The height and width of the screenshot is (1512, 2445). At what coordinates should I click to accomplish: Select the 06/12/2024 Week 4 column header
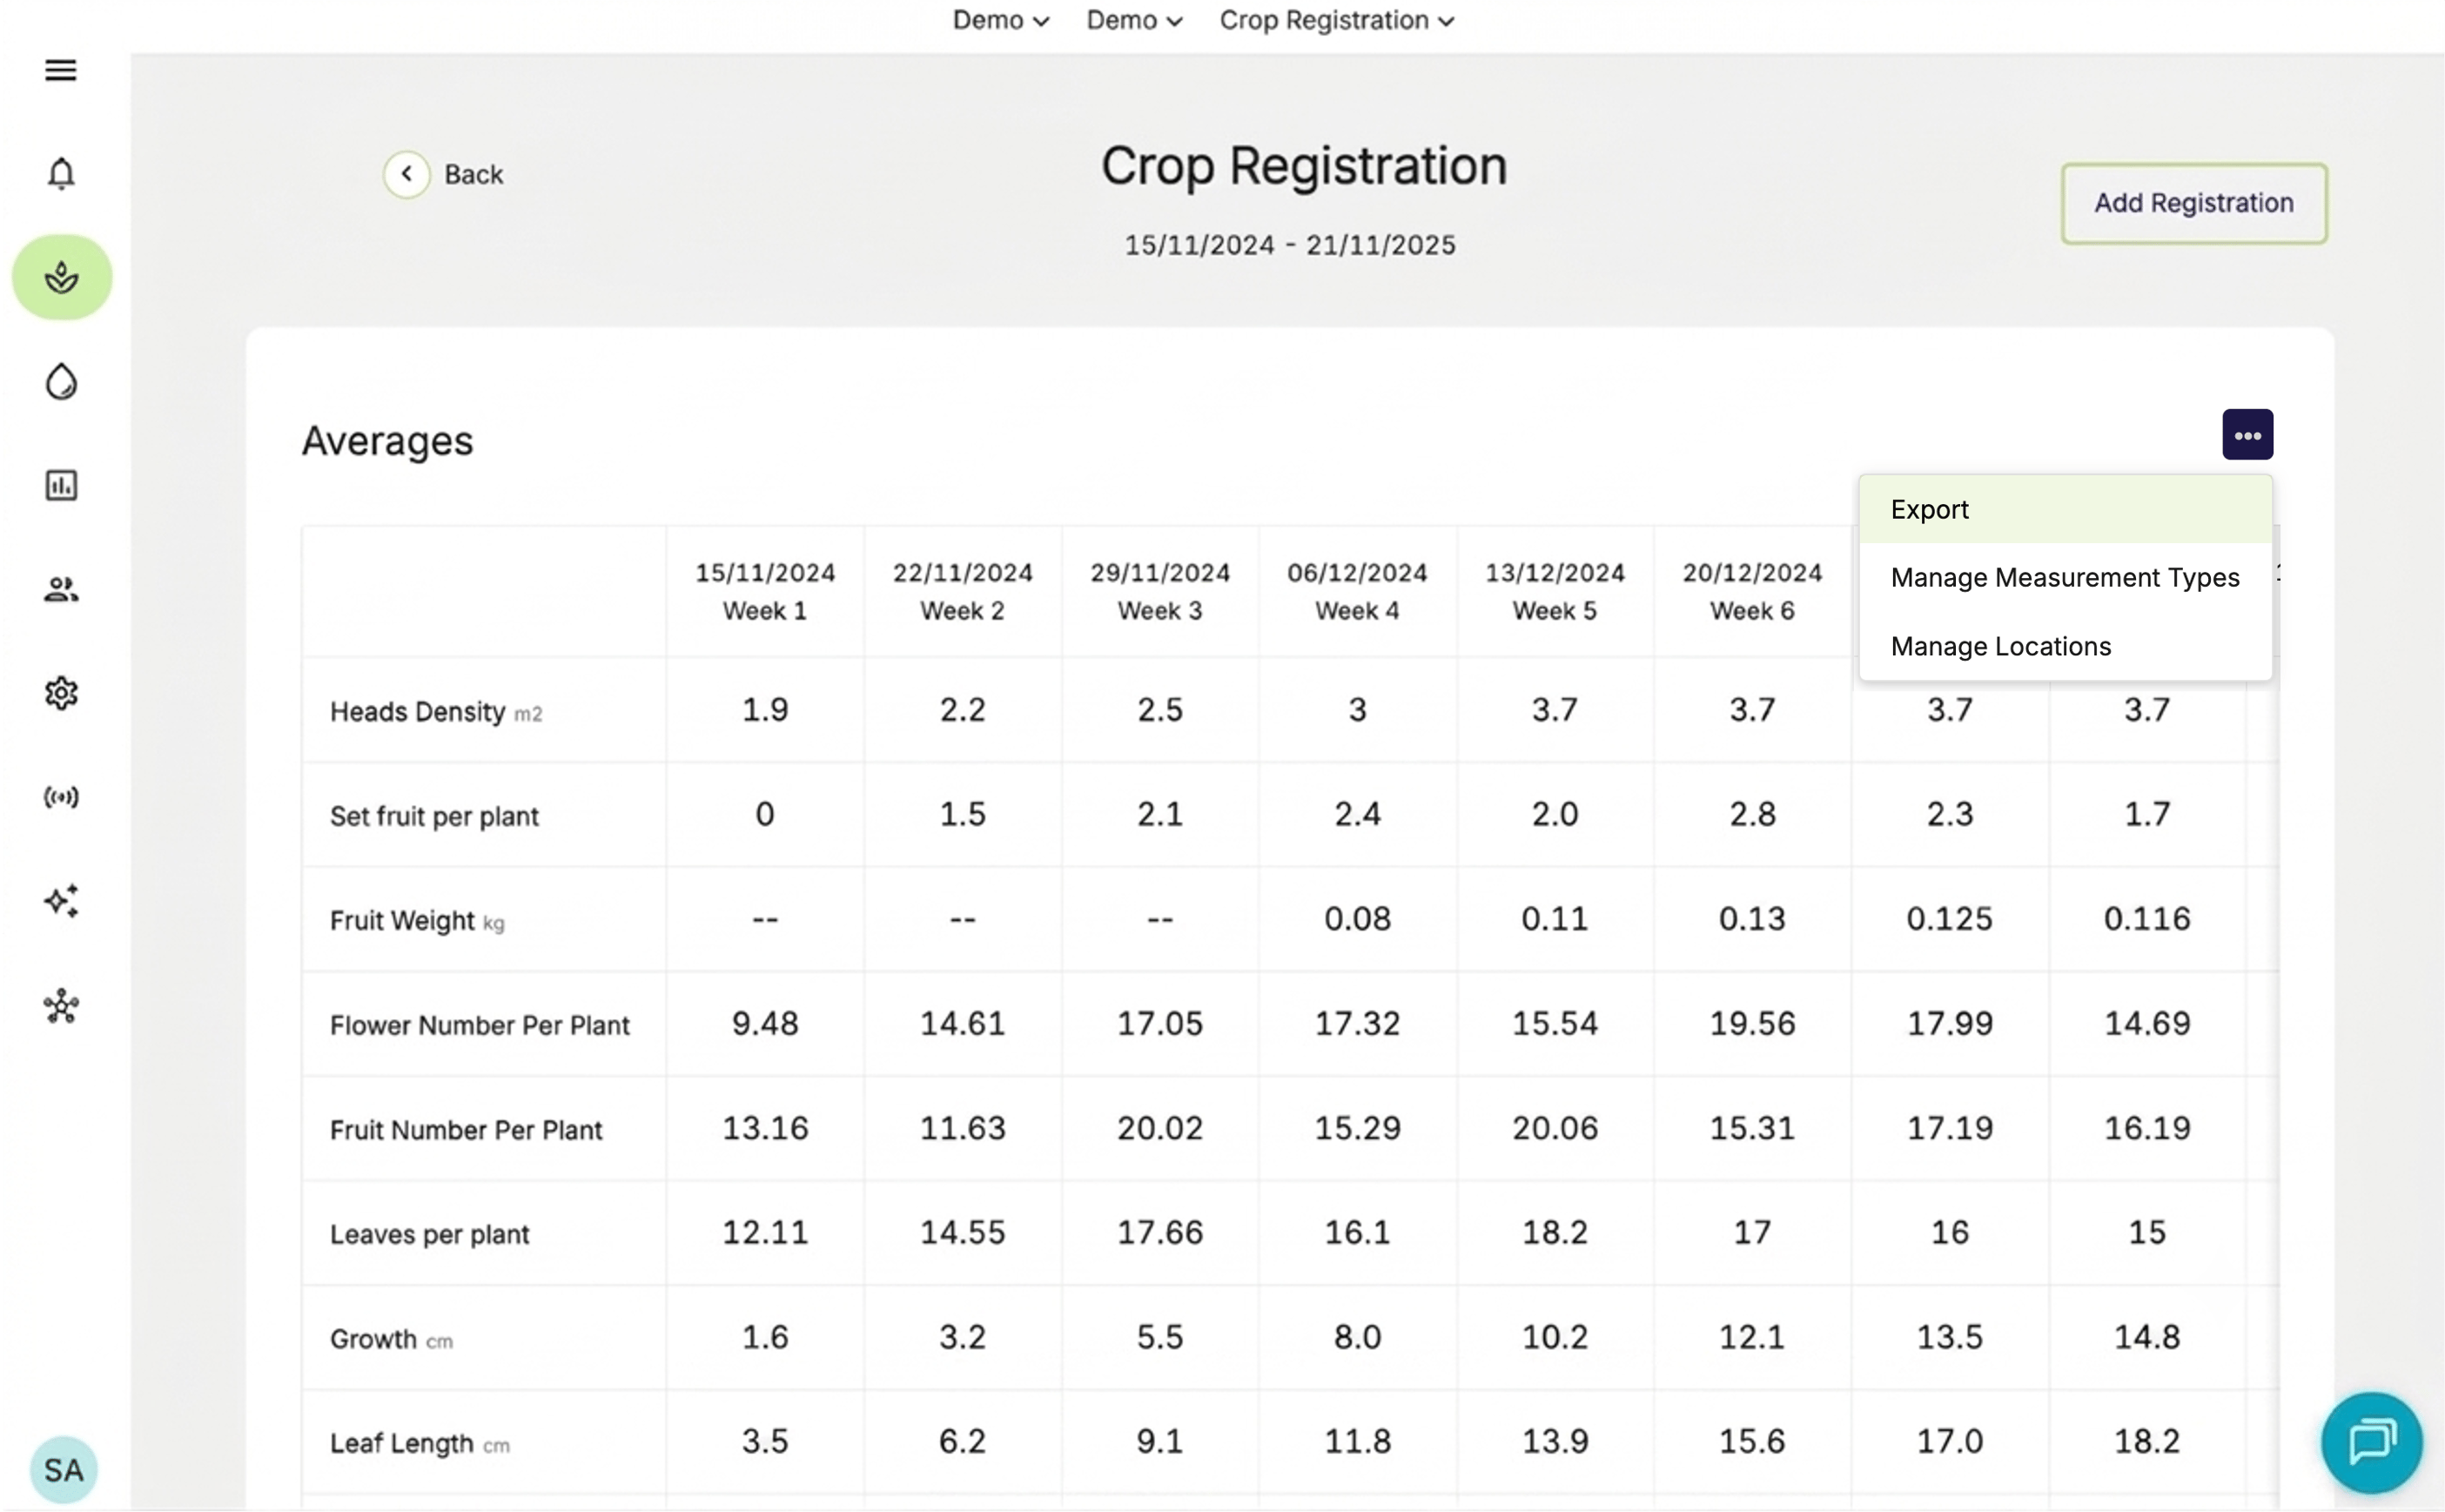pos(1357,591)
